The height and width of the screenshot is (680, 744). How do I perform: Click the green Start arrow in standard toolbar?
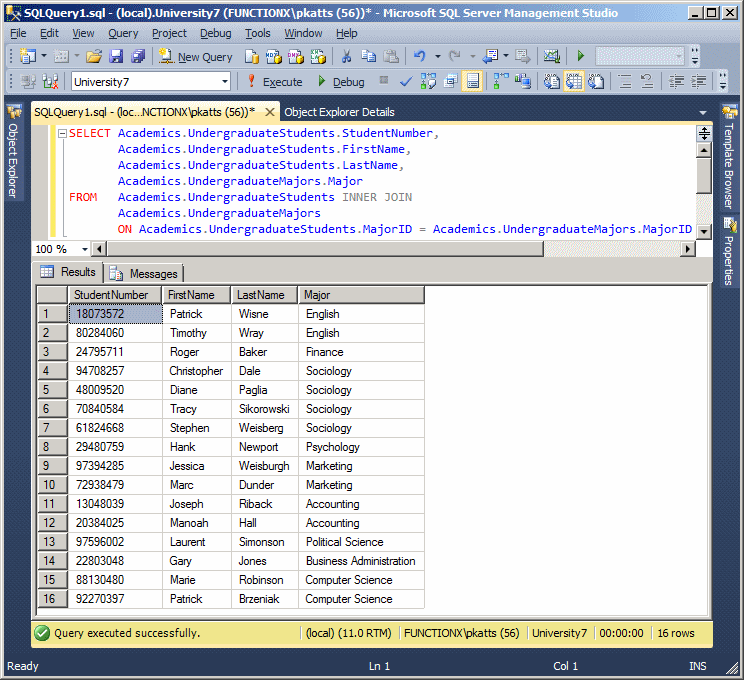point(580,56)
